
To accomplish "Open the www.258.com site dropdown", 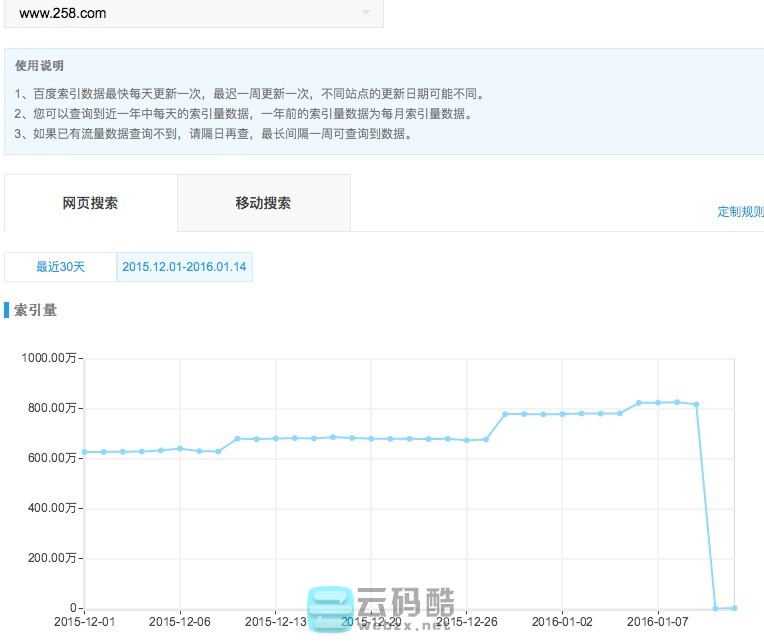I will point(190,14).
